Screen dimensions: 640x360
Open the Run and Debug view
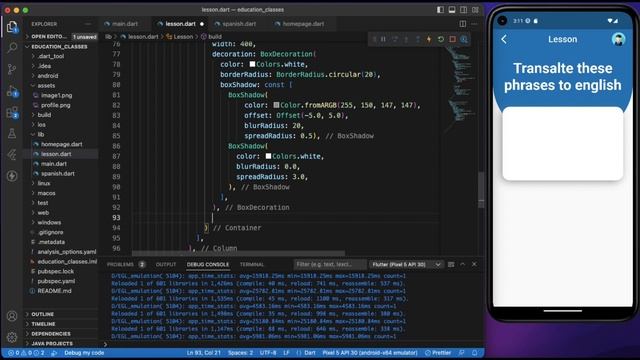tap(12, 91)
